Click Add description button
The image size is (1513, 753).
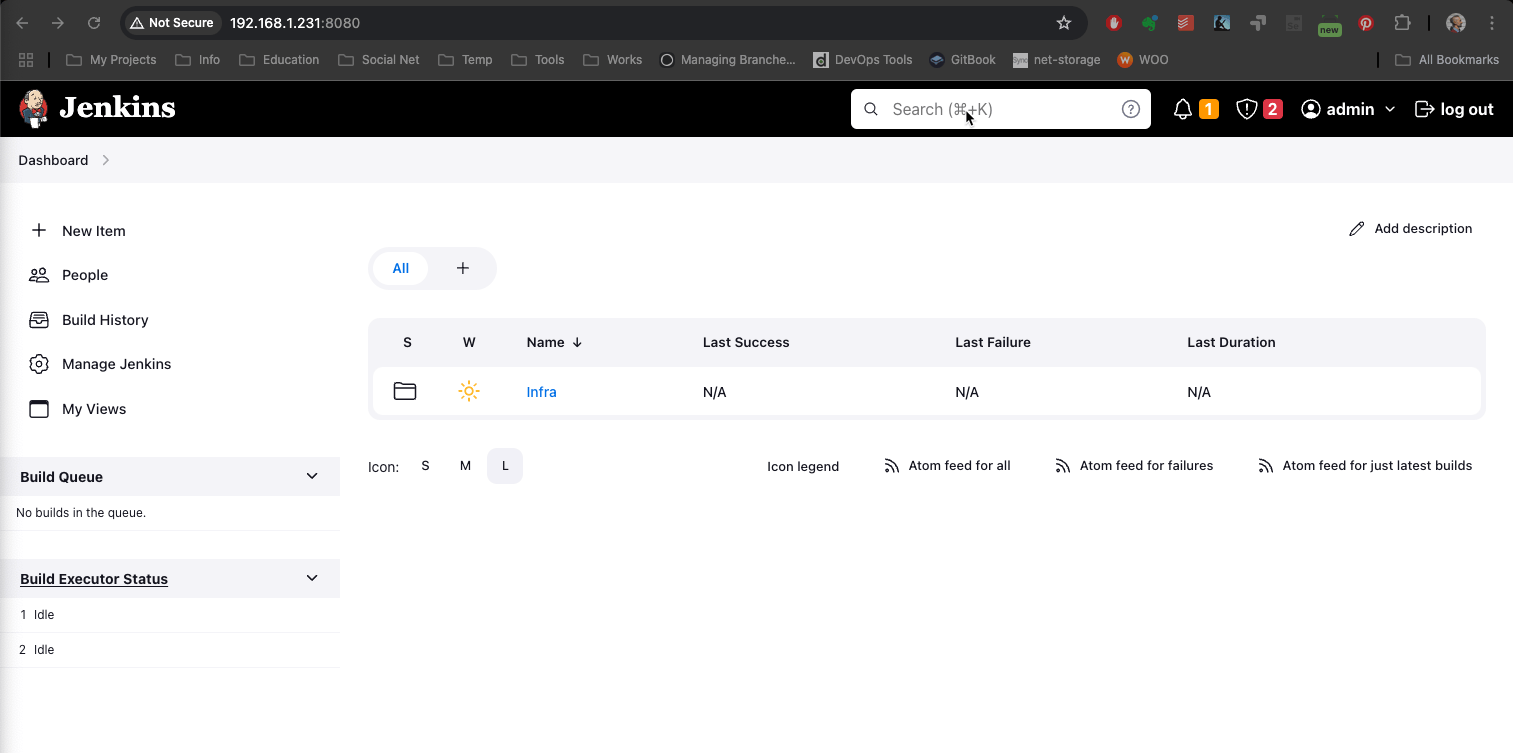coord(1411,229)
